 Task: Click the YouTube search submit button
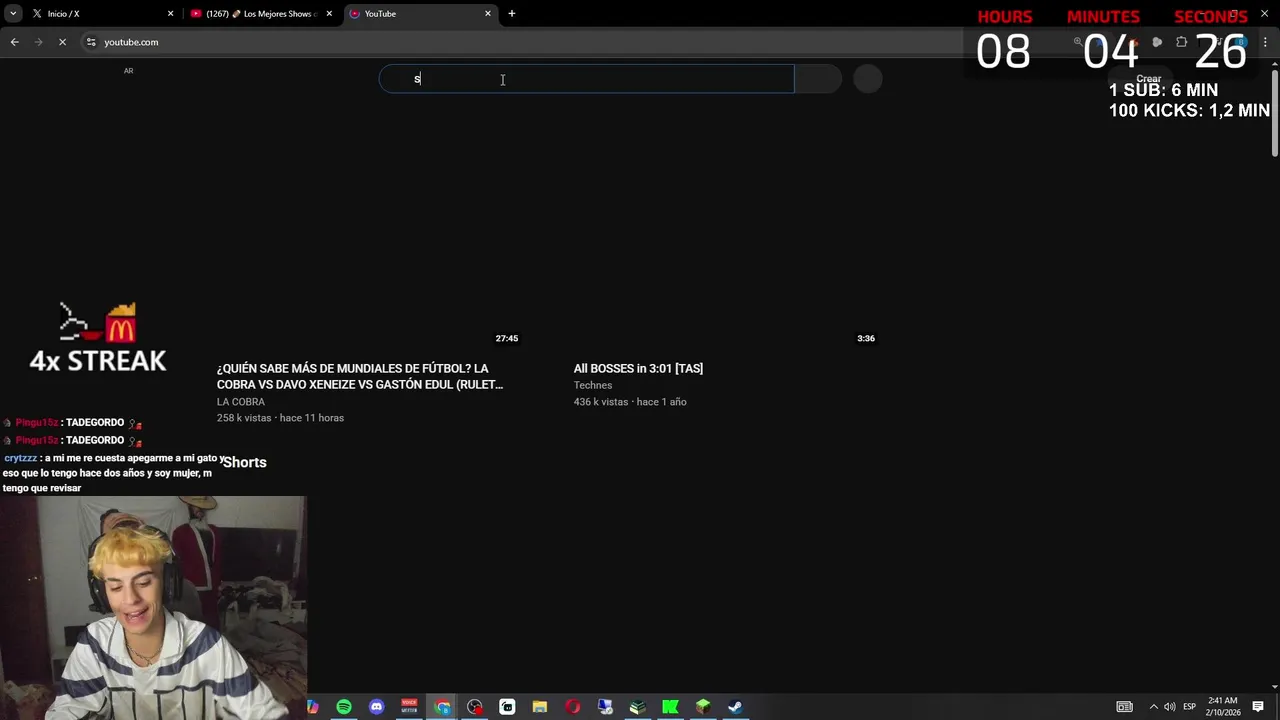pos(818,79)
